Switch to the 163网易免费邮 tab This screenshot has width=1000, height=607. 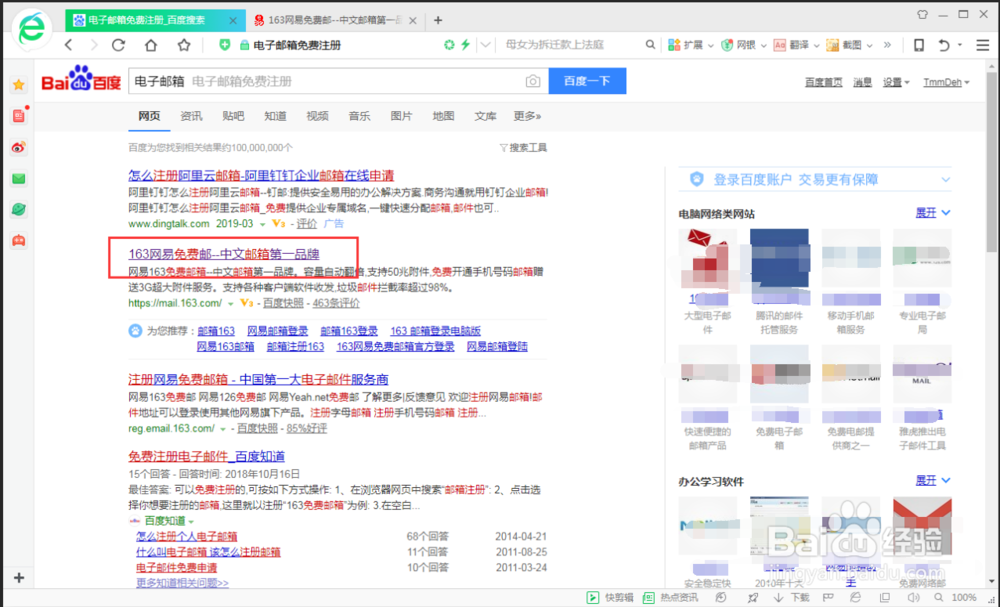click(x=334, y=20)
